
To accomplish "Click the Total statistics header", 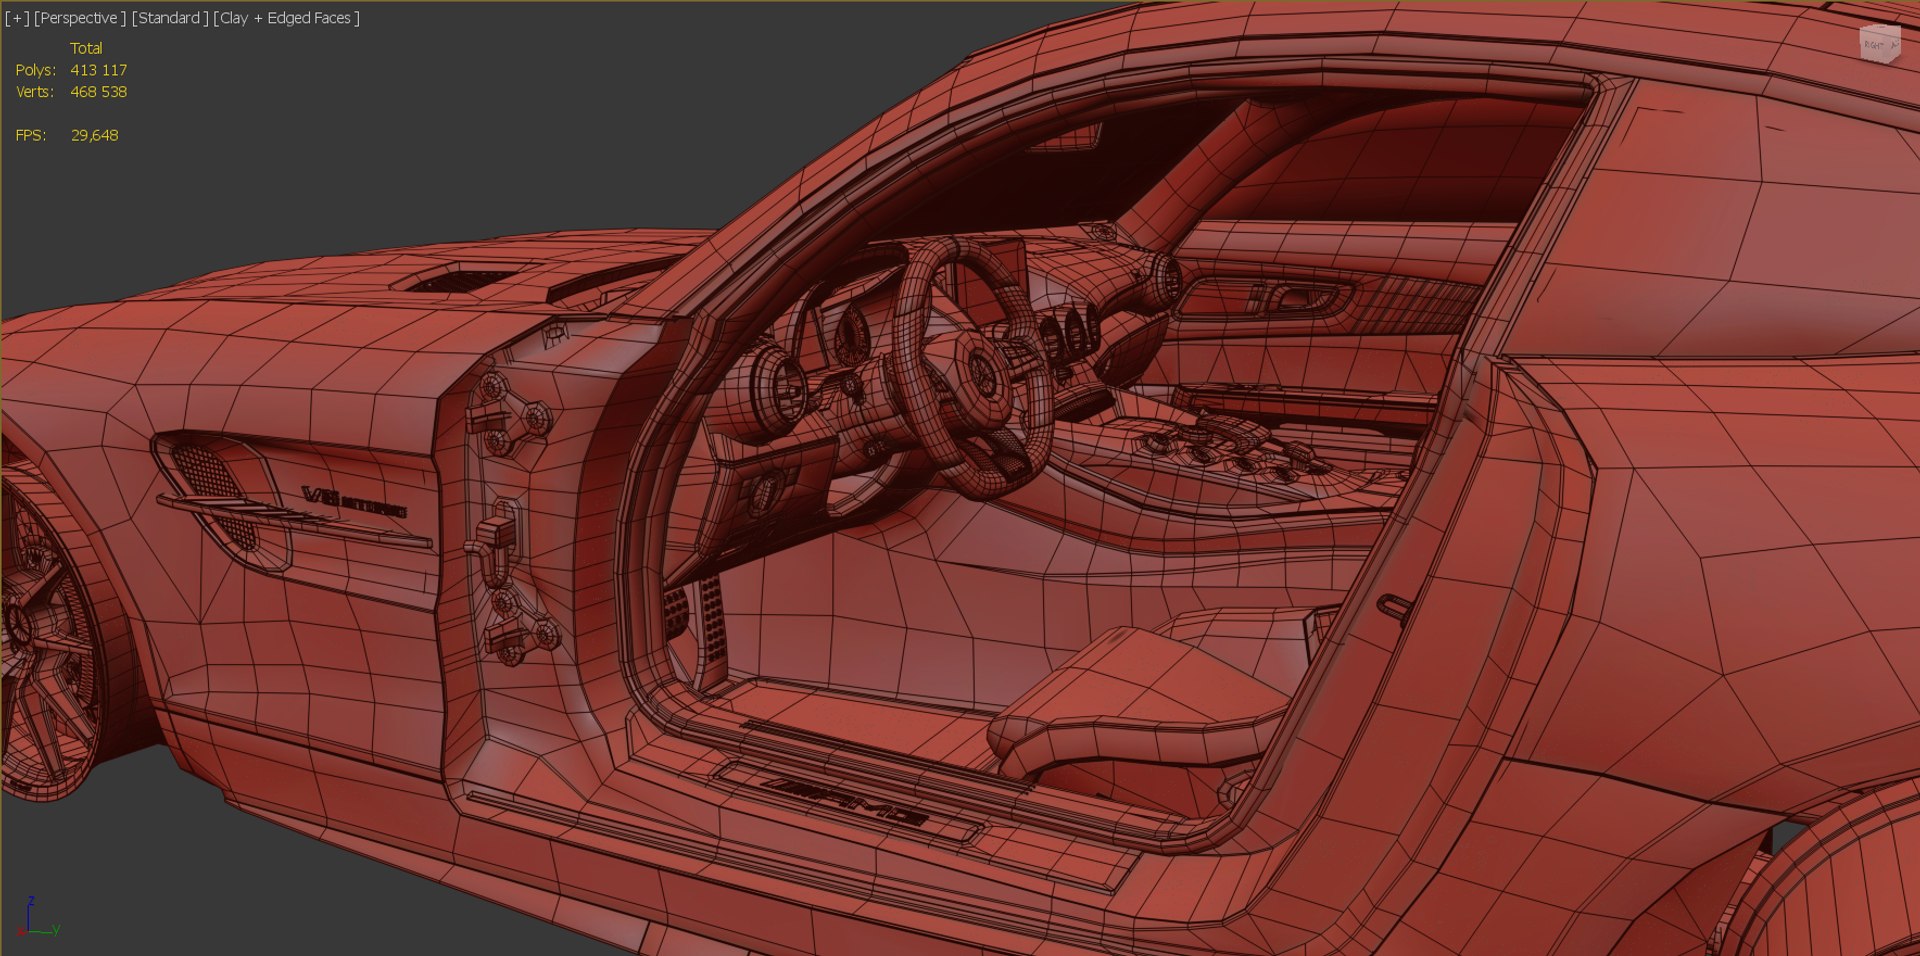I will (86, 48).
